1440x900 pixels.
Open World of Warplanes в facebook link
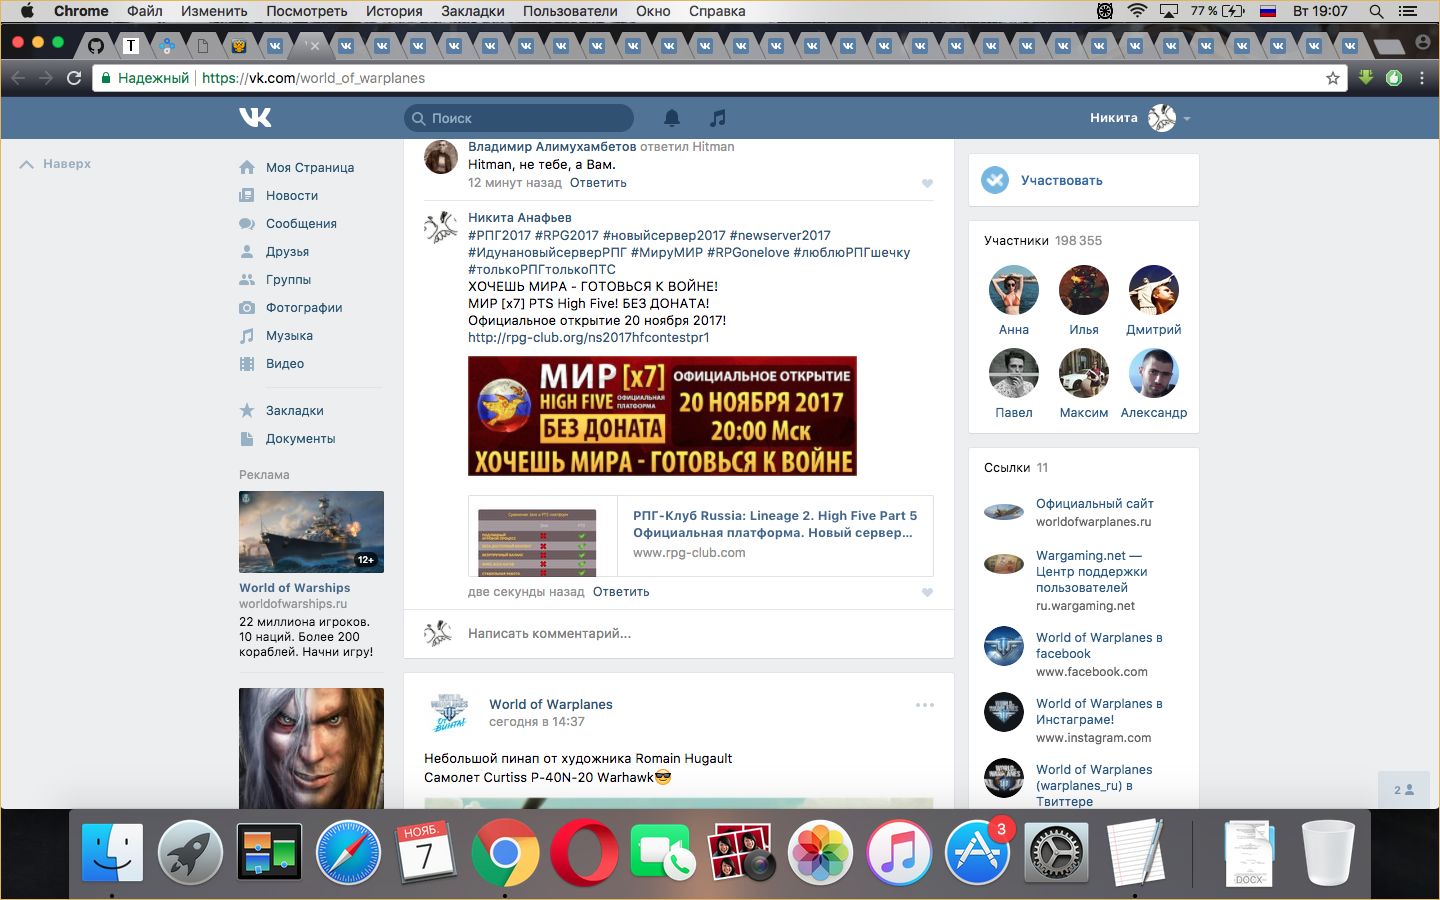[1099, 646]
